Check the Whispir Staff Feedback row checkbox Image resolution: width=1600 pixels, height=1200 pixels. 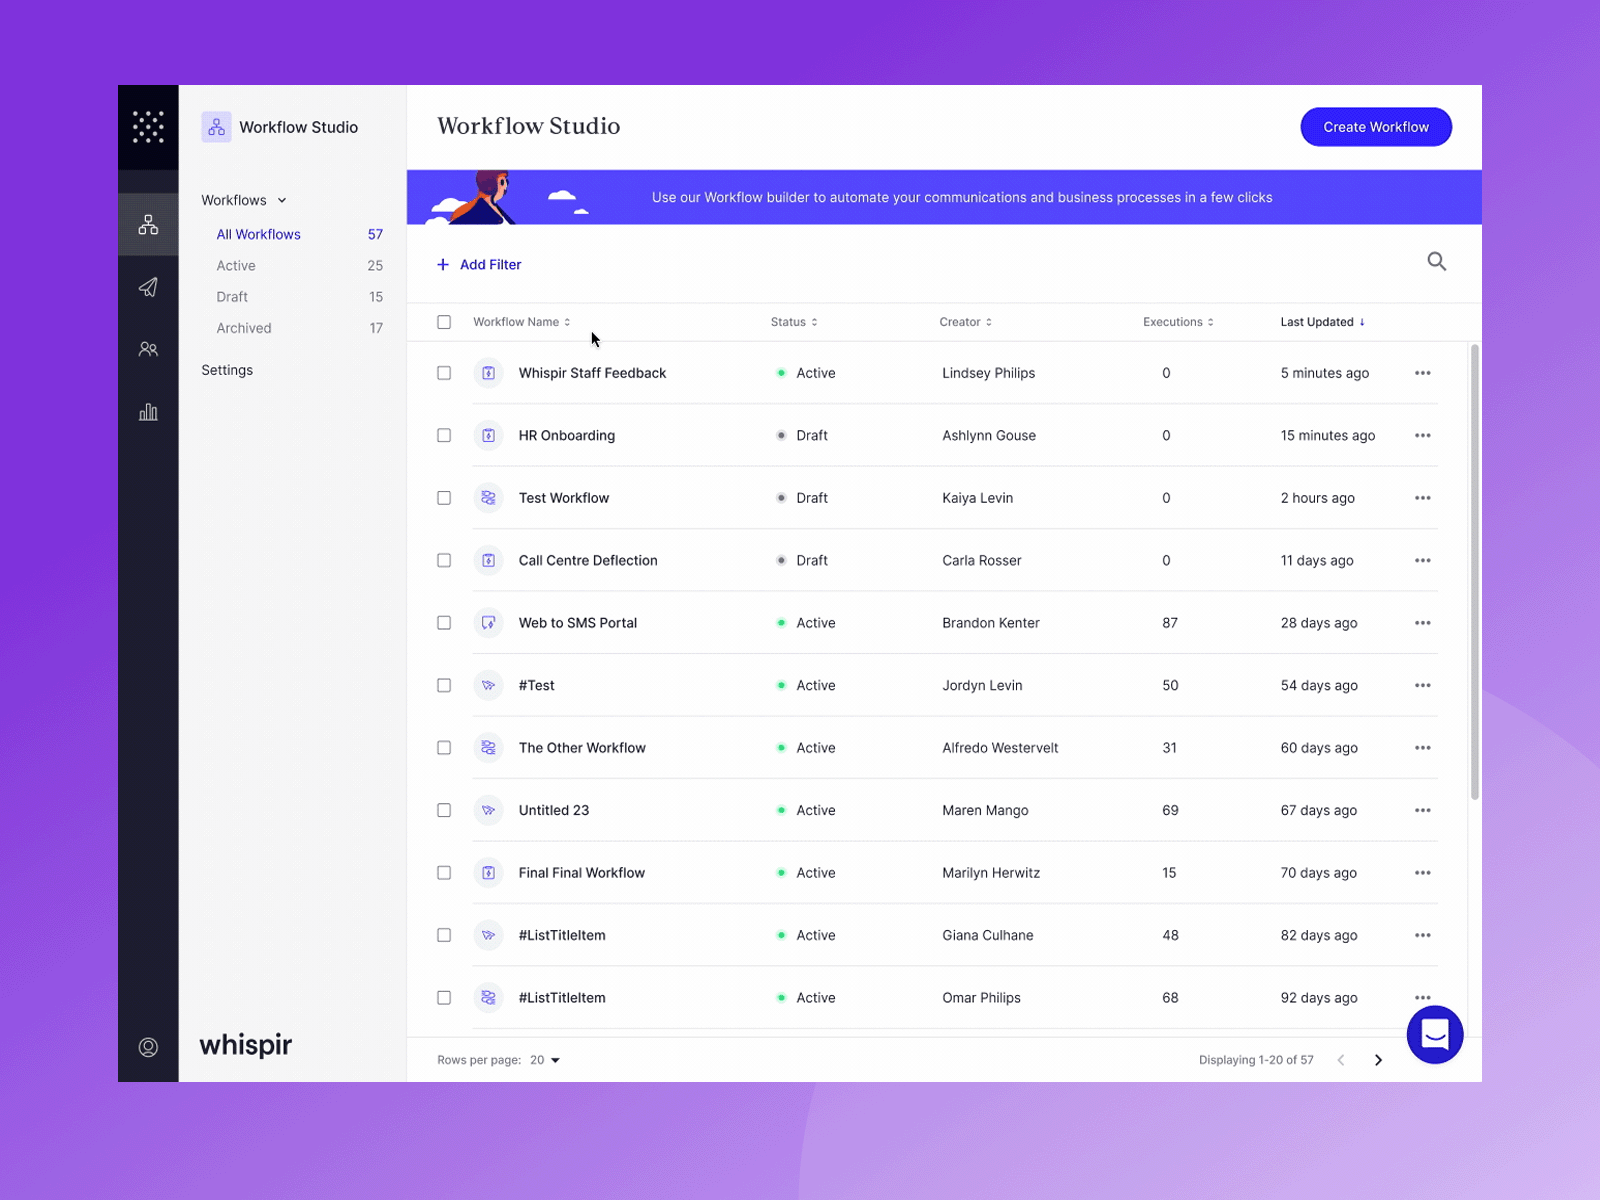444,373
